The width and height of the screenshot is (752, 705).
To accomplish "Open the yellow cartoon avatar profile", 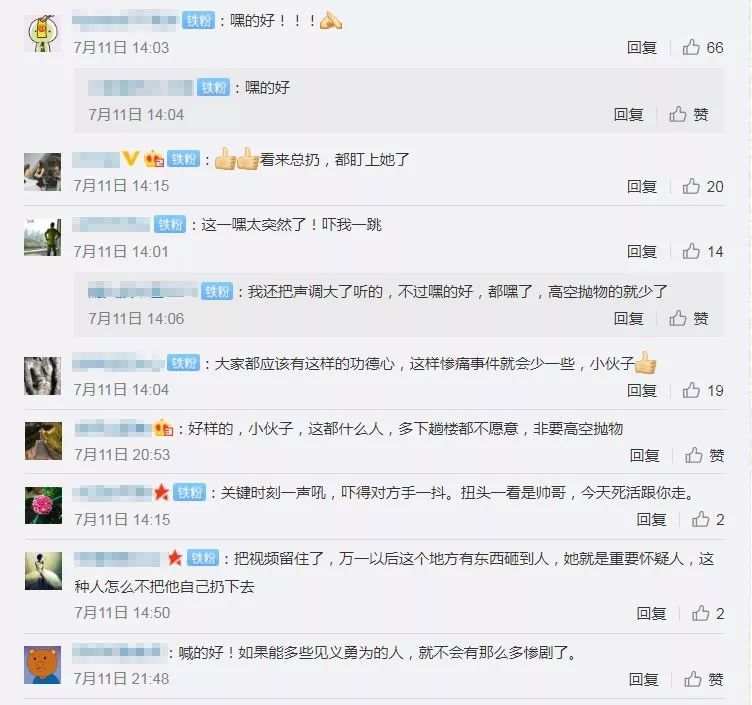I will (x=43, y=33).
